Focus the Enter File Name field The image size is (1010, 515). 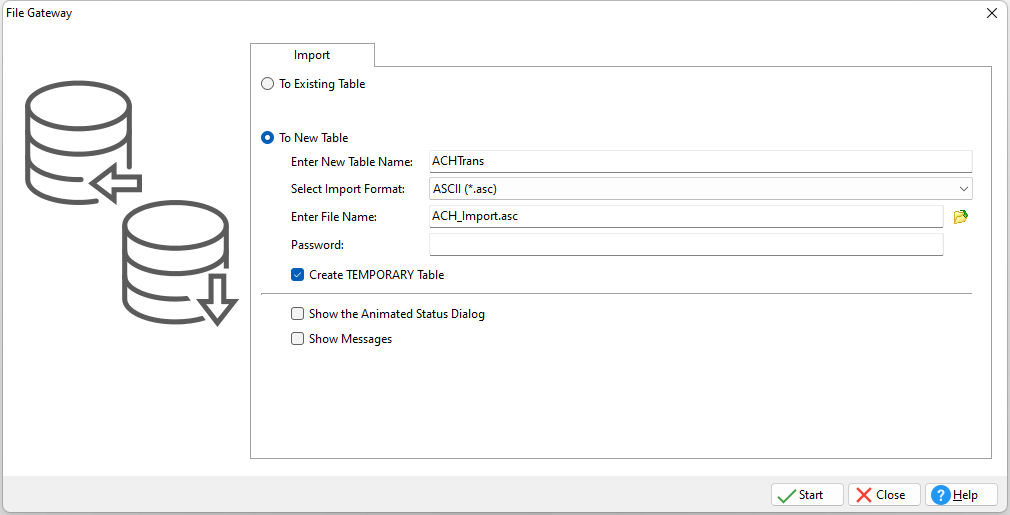point(686,216)
